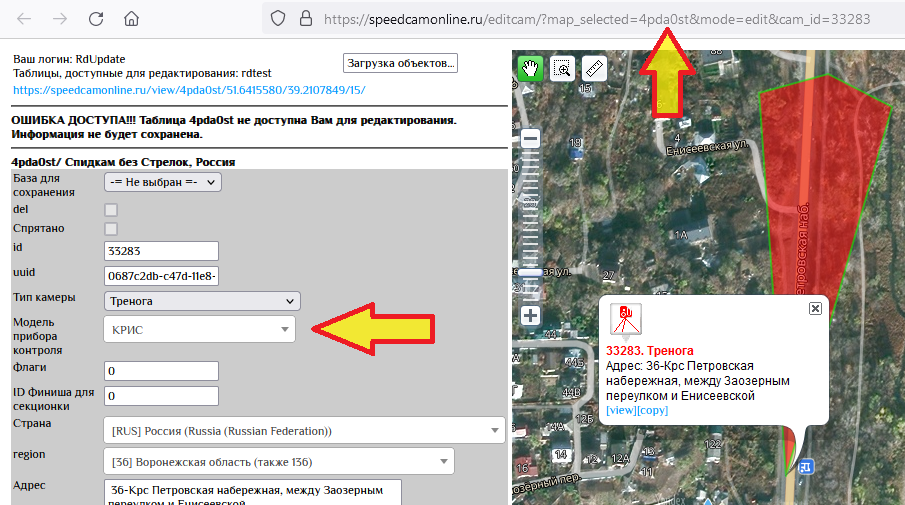This screenshot has width=905, height=505.
Task: Expand the Модель прибора контроля dropdown
Action: coord(199,329)
